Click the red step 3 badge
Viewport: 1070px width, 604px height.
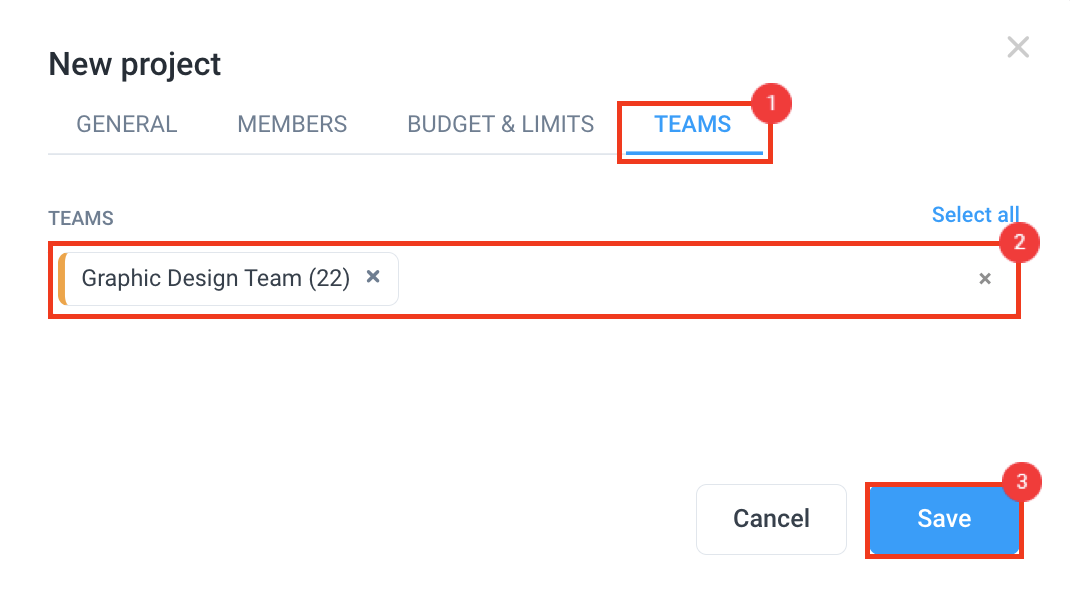(x=1022, y=481)
